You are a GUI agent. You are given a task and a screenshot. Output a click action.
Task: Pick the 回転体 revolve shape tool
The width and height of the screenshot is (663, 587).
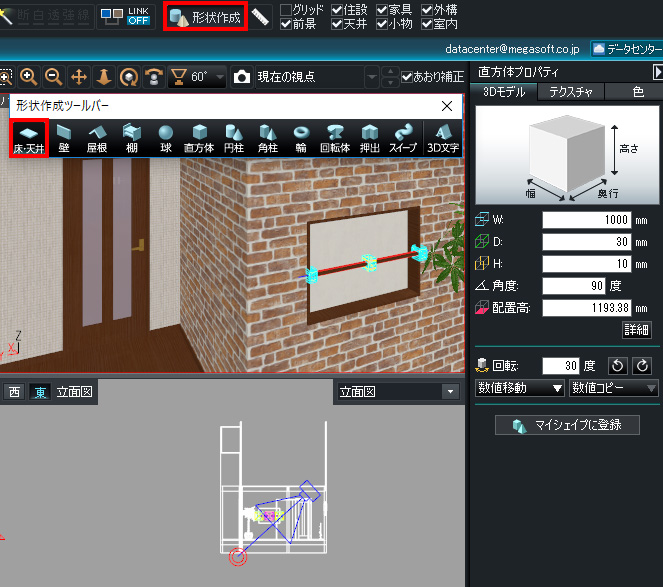[334, 138]
